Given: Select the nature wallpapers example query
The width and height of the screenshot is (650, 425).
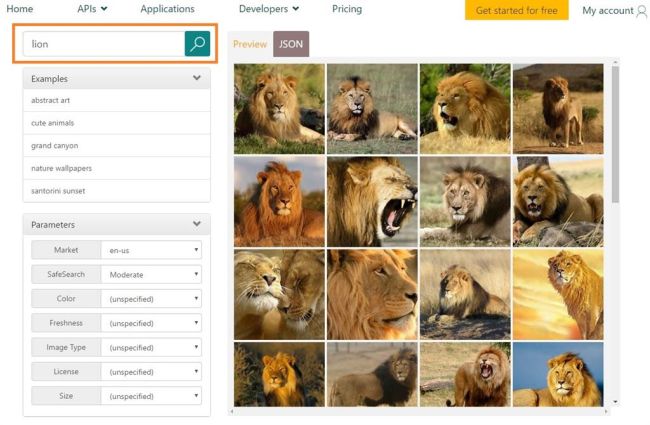Looking at the screenshot, I should 116,168.
